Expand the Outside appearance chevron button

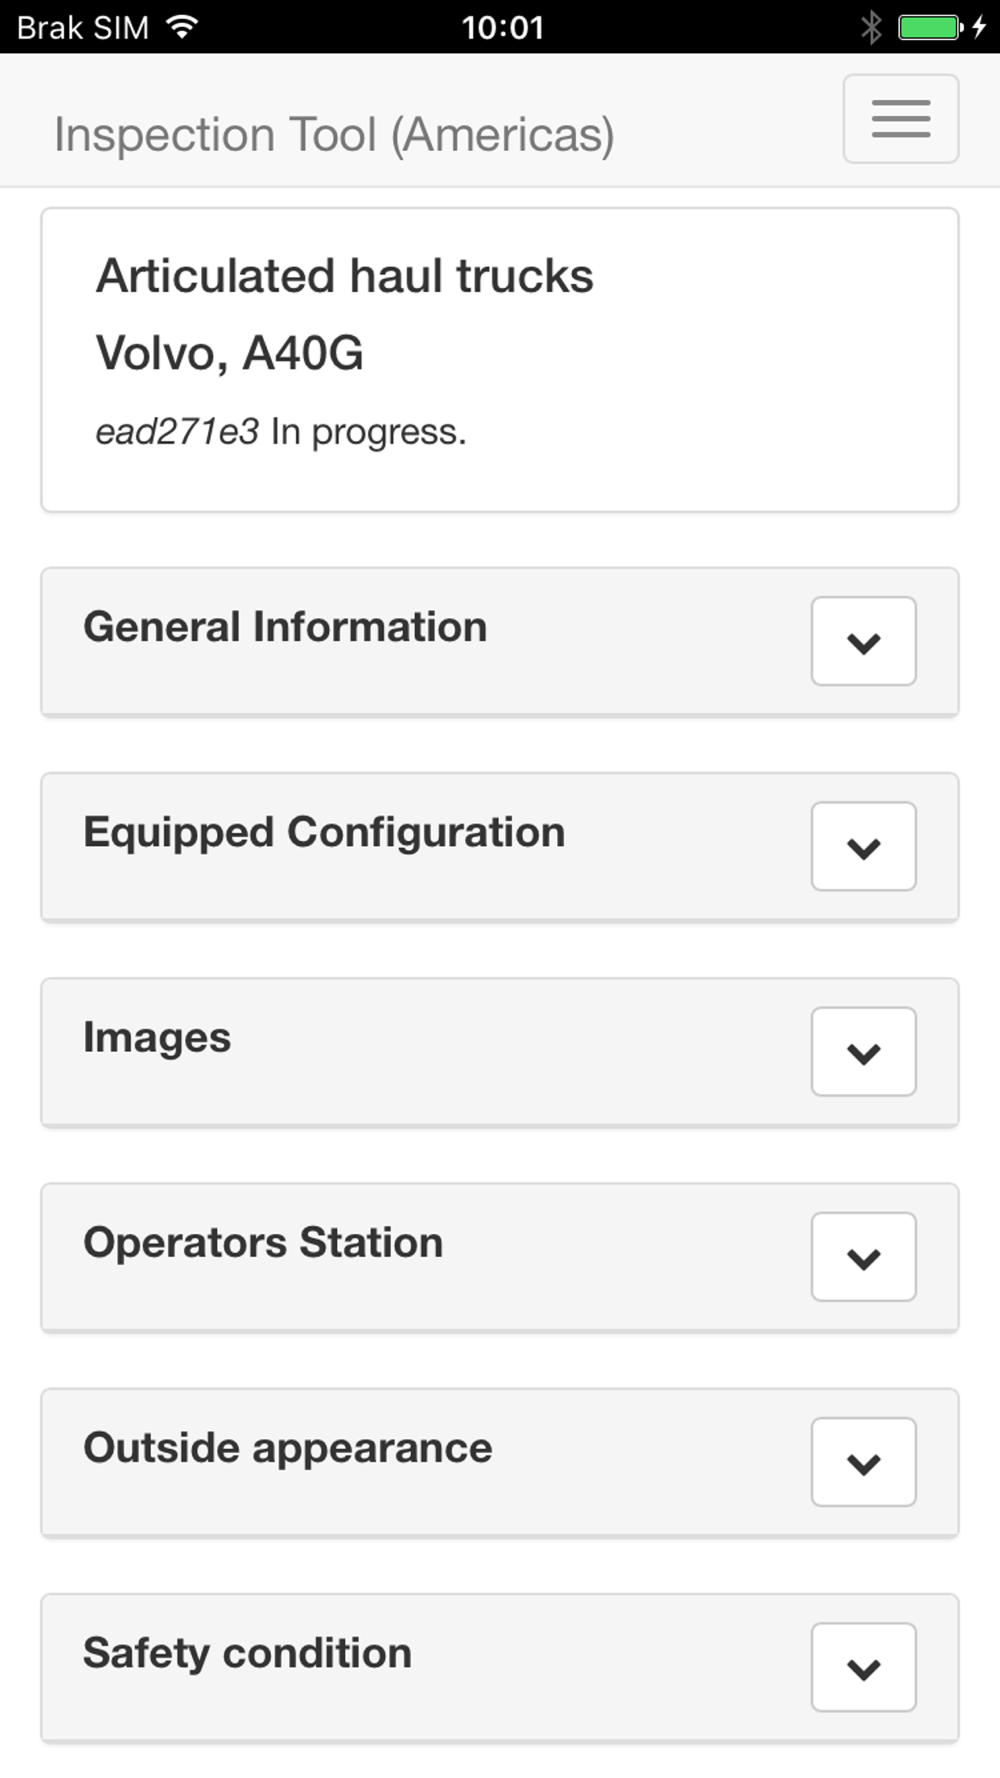point(863,1462)
